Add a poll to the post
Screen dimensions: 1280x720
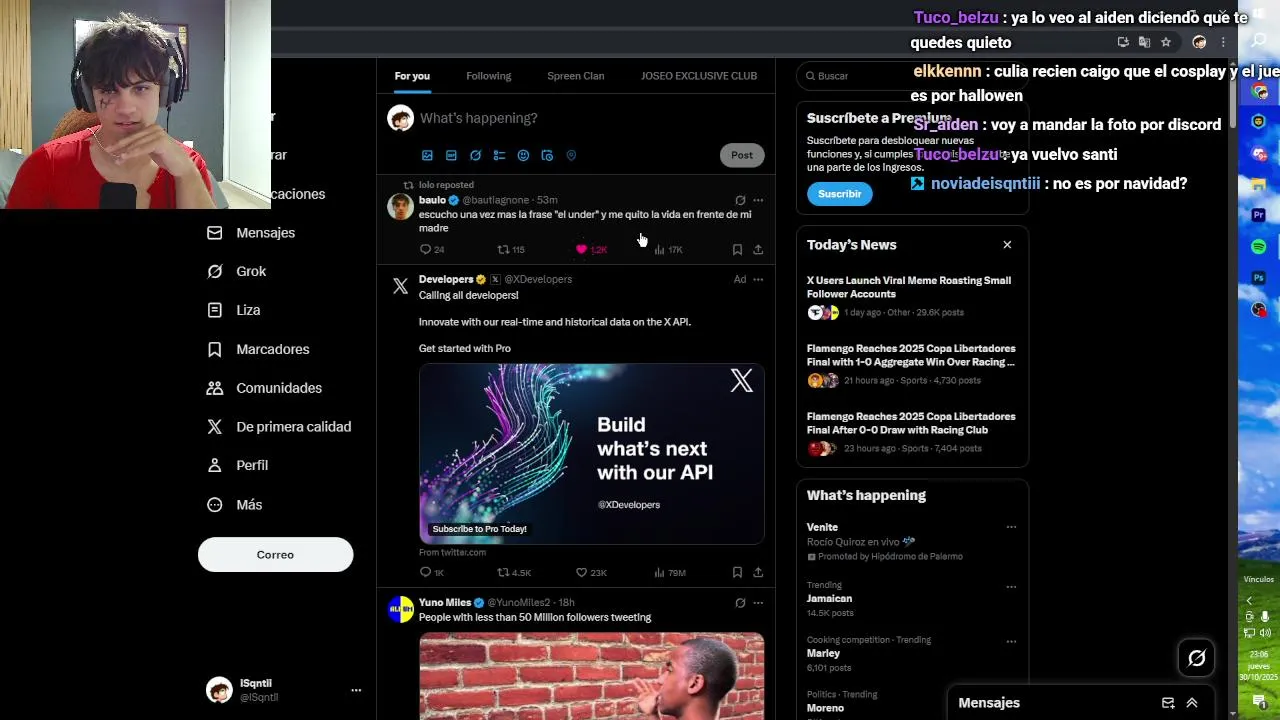pos(499,155)
